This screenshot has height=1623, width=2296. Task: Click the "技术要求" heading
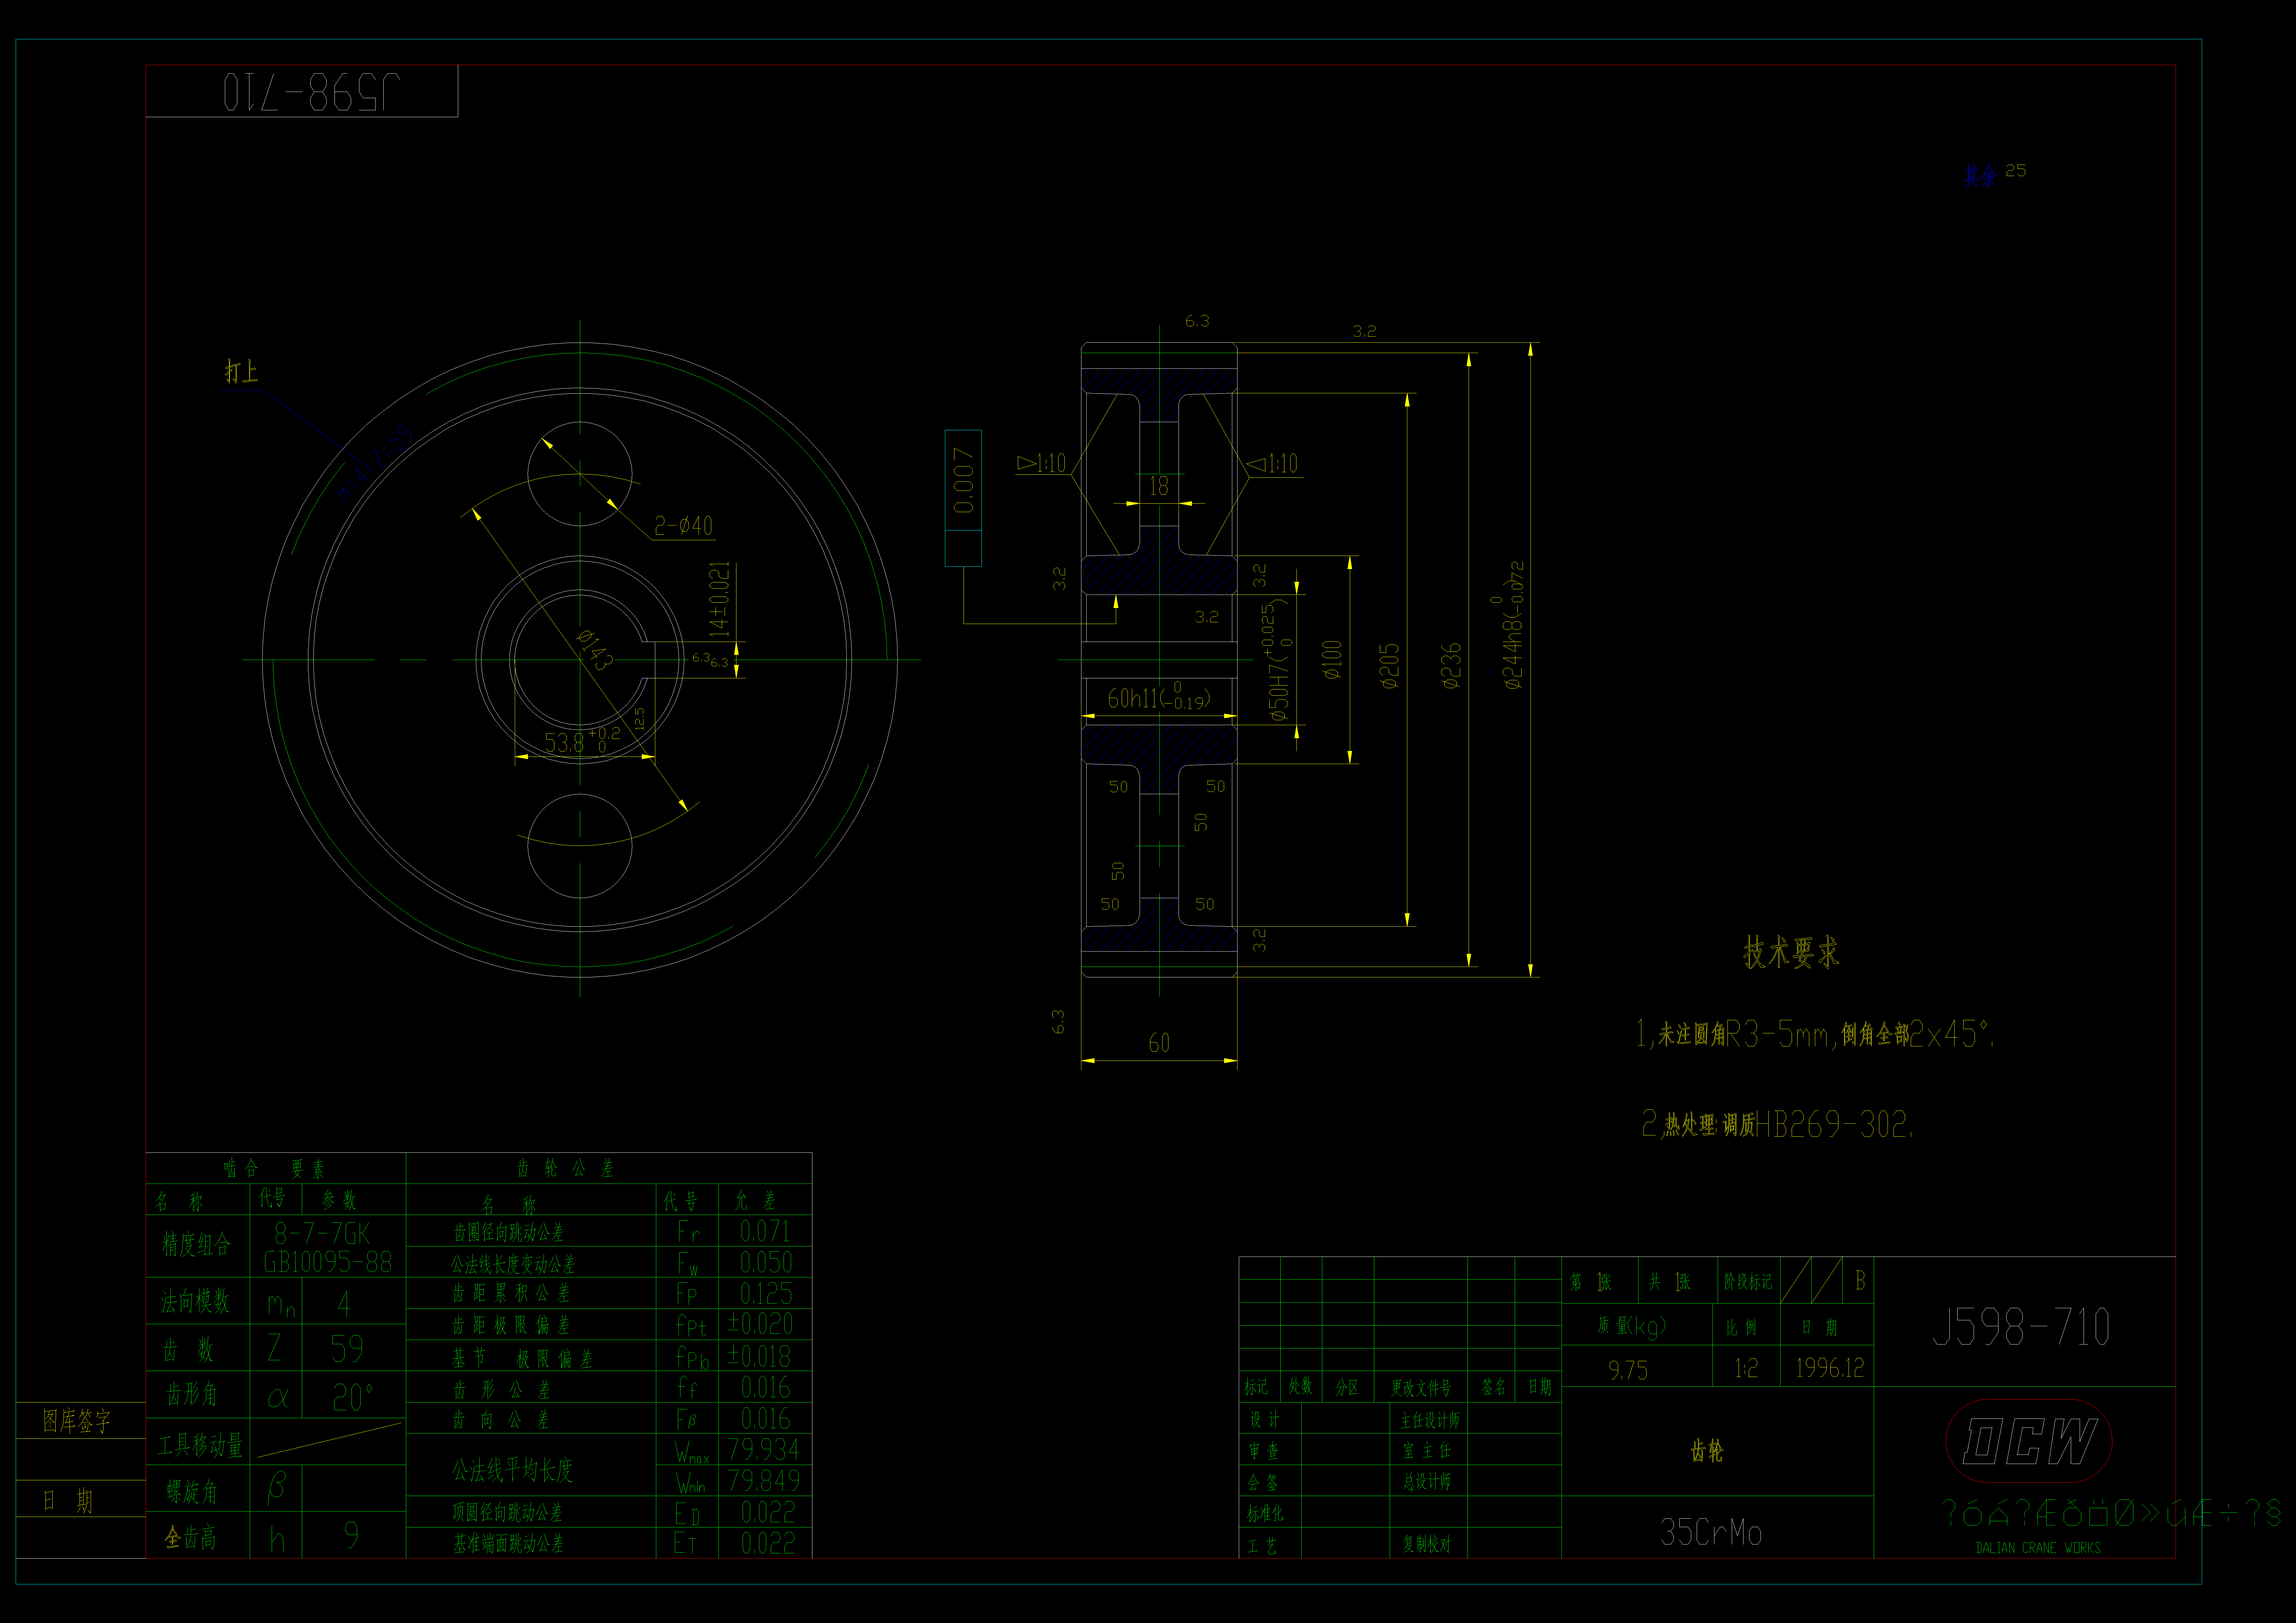1791,952
